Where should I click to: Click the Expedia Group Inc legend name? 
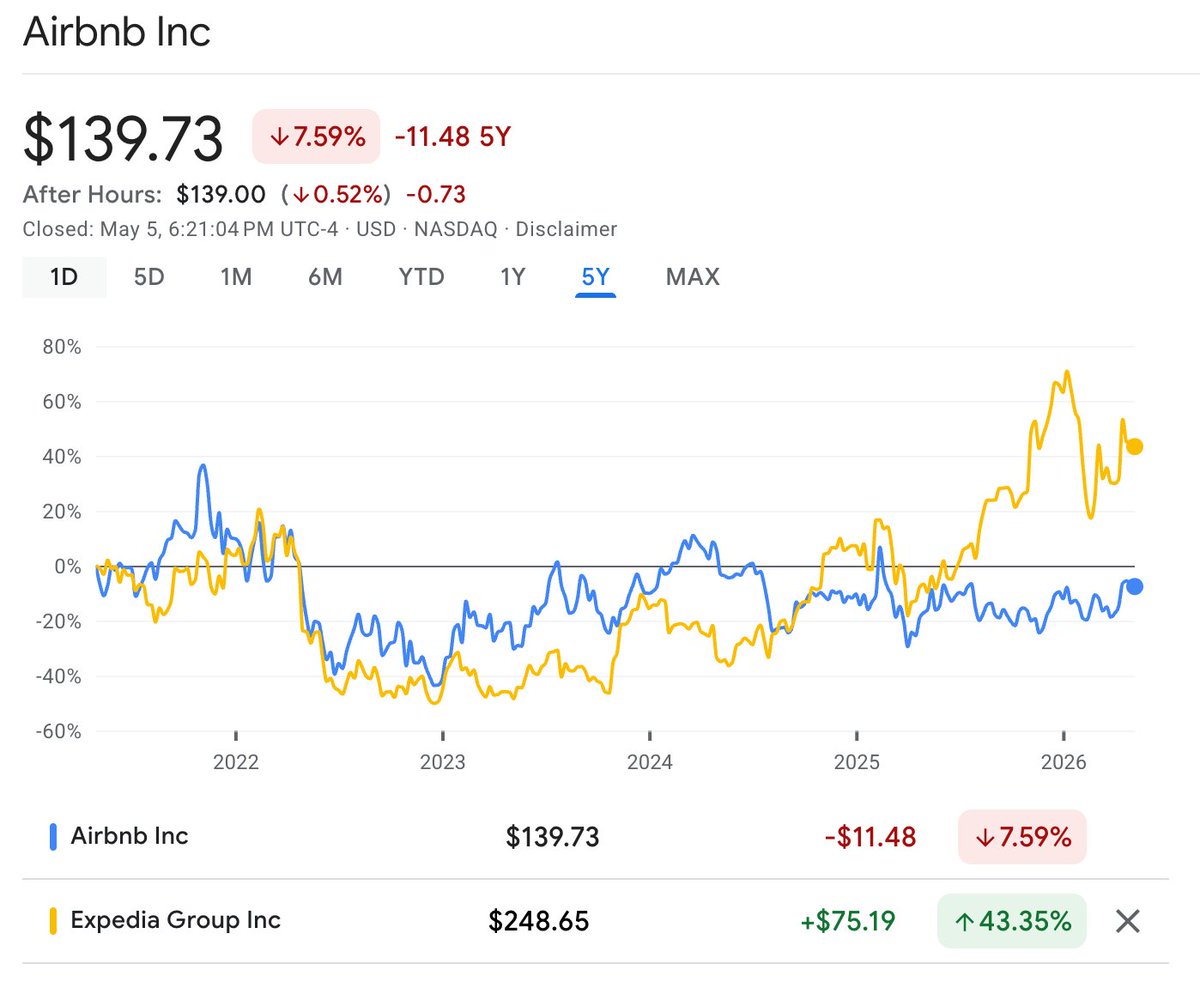click(176, 920)
